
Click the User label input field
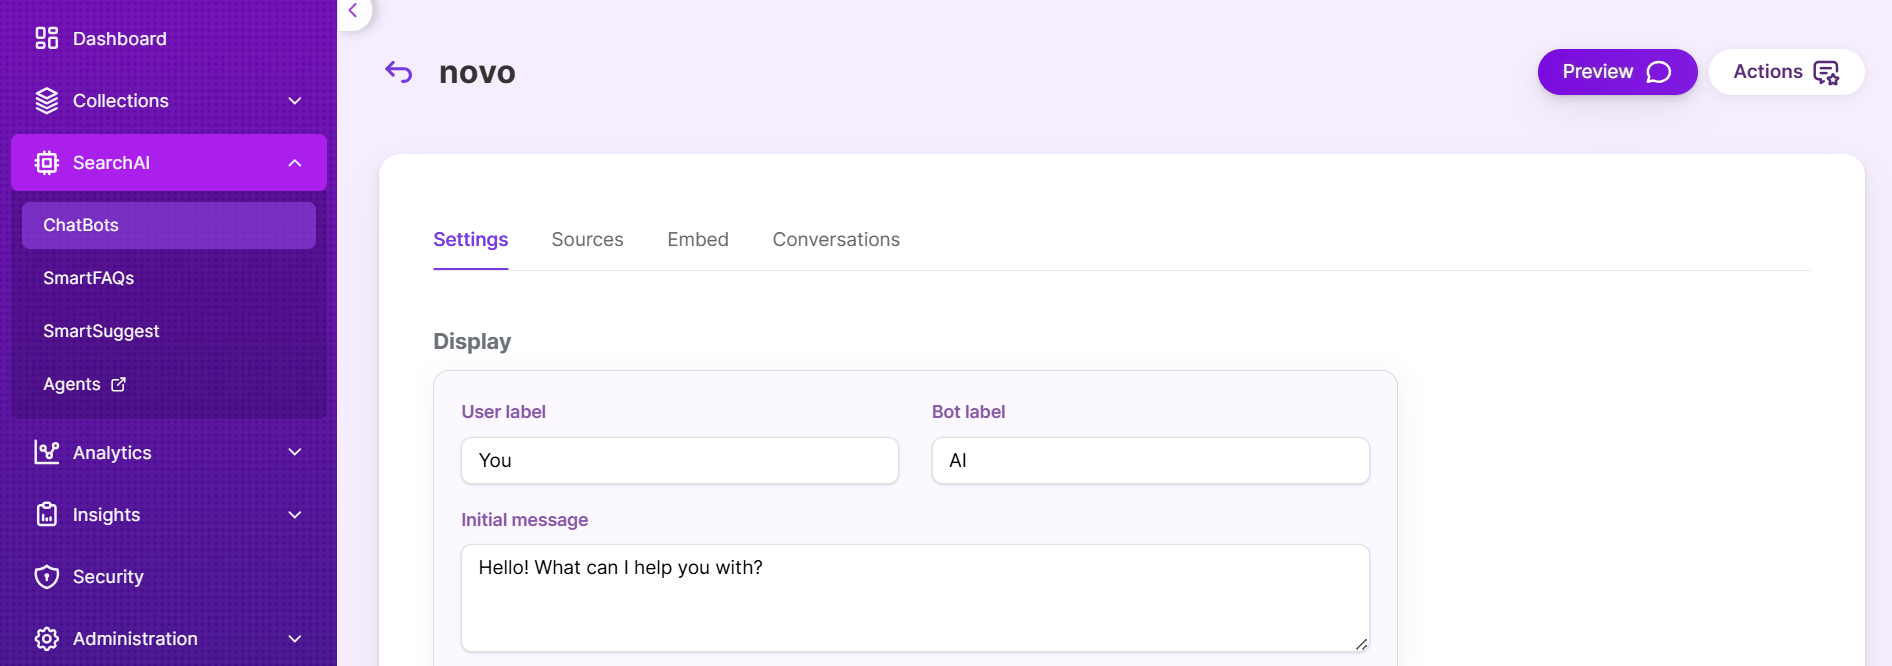click(x=680, y=460)
